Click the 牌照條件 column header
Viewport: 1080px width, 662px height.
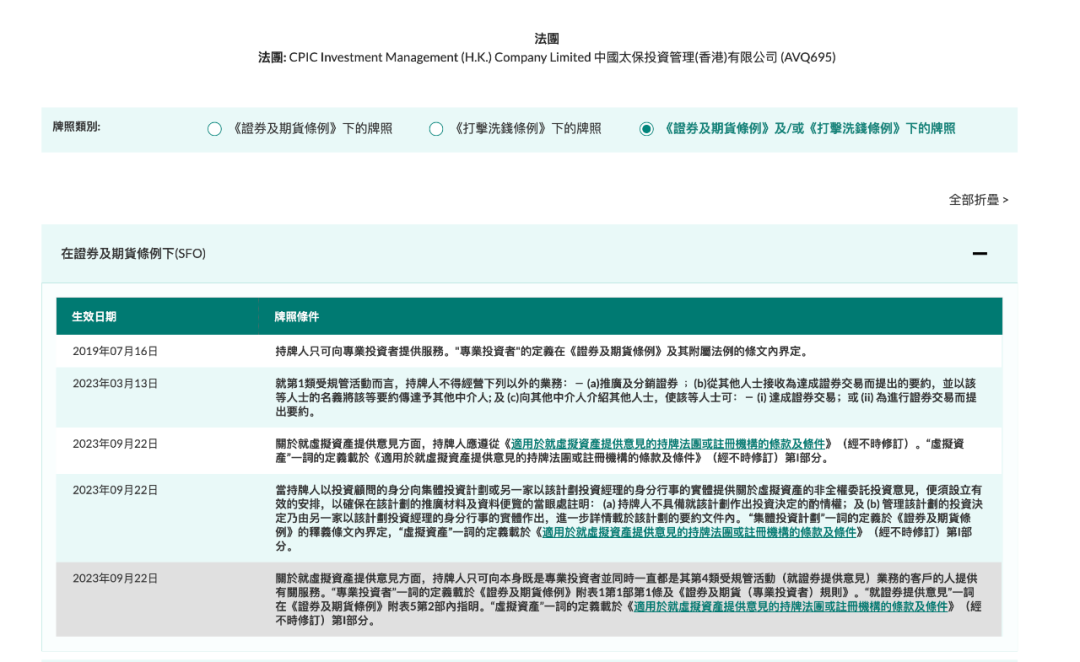click(297, 316)
